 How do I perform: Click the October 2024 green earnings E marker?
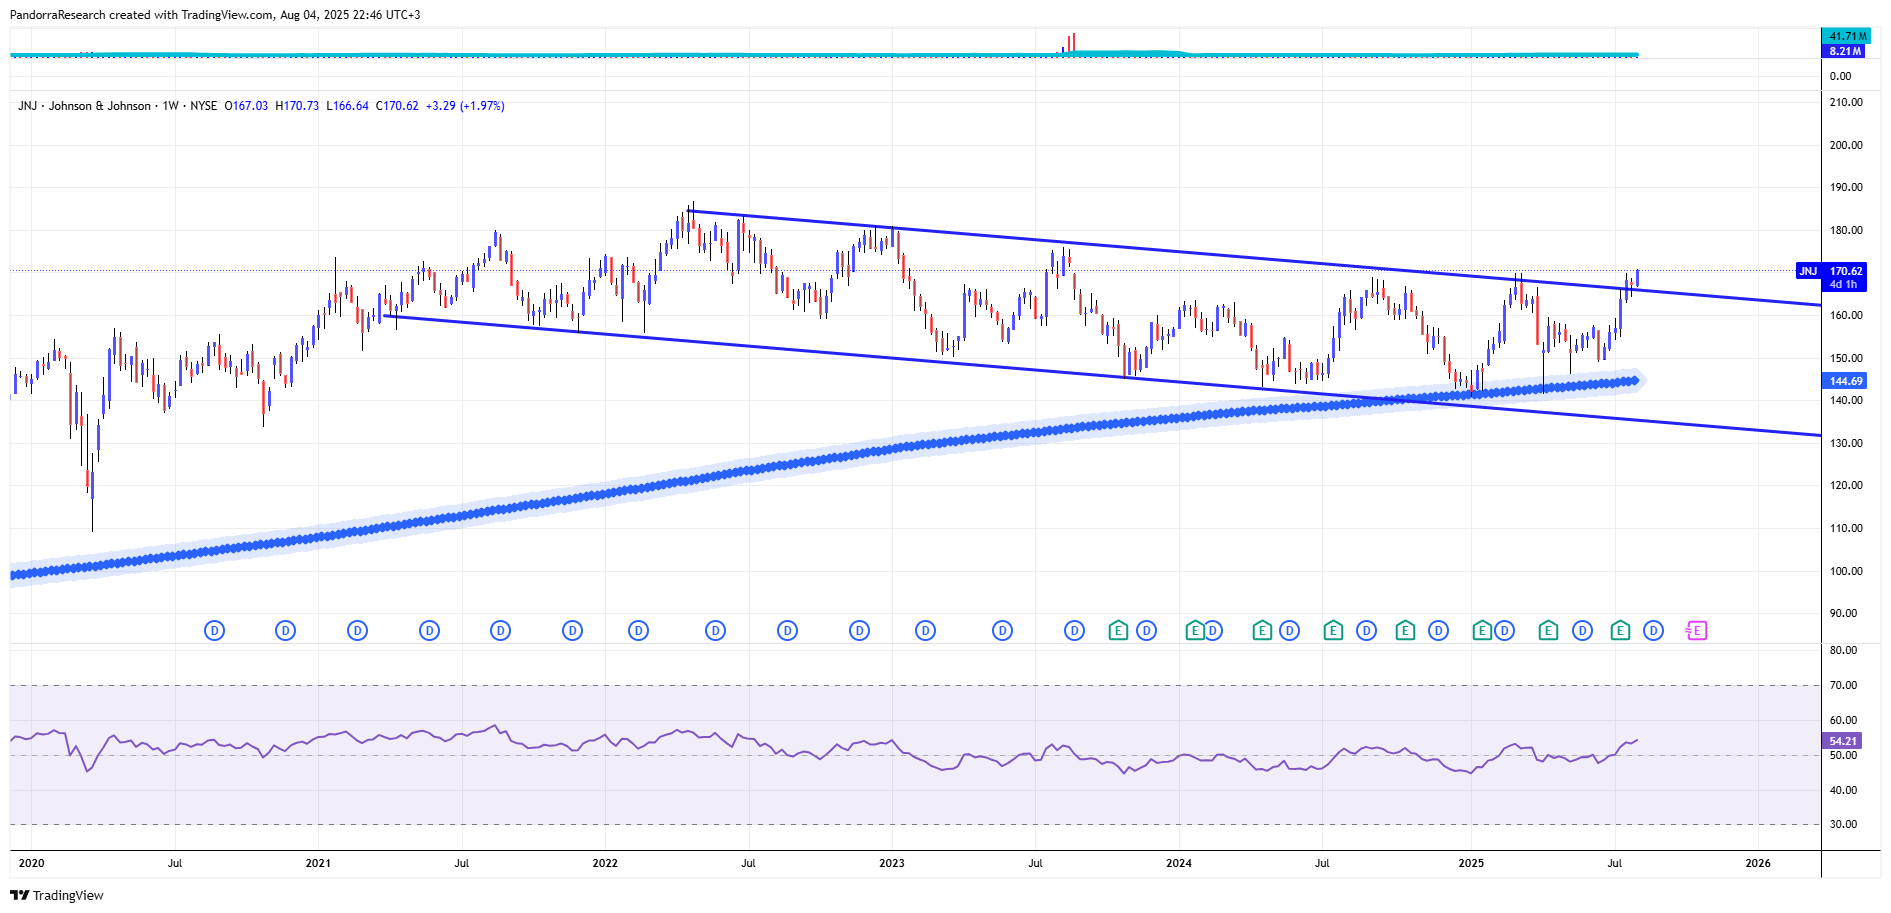click(x=1405, y=631)
